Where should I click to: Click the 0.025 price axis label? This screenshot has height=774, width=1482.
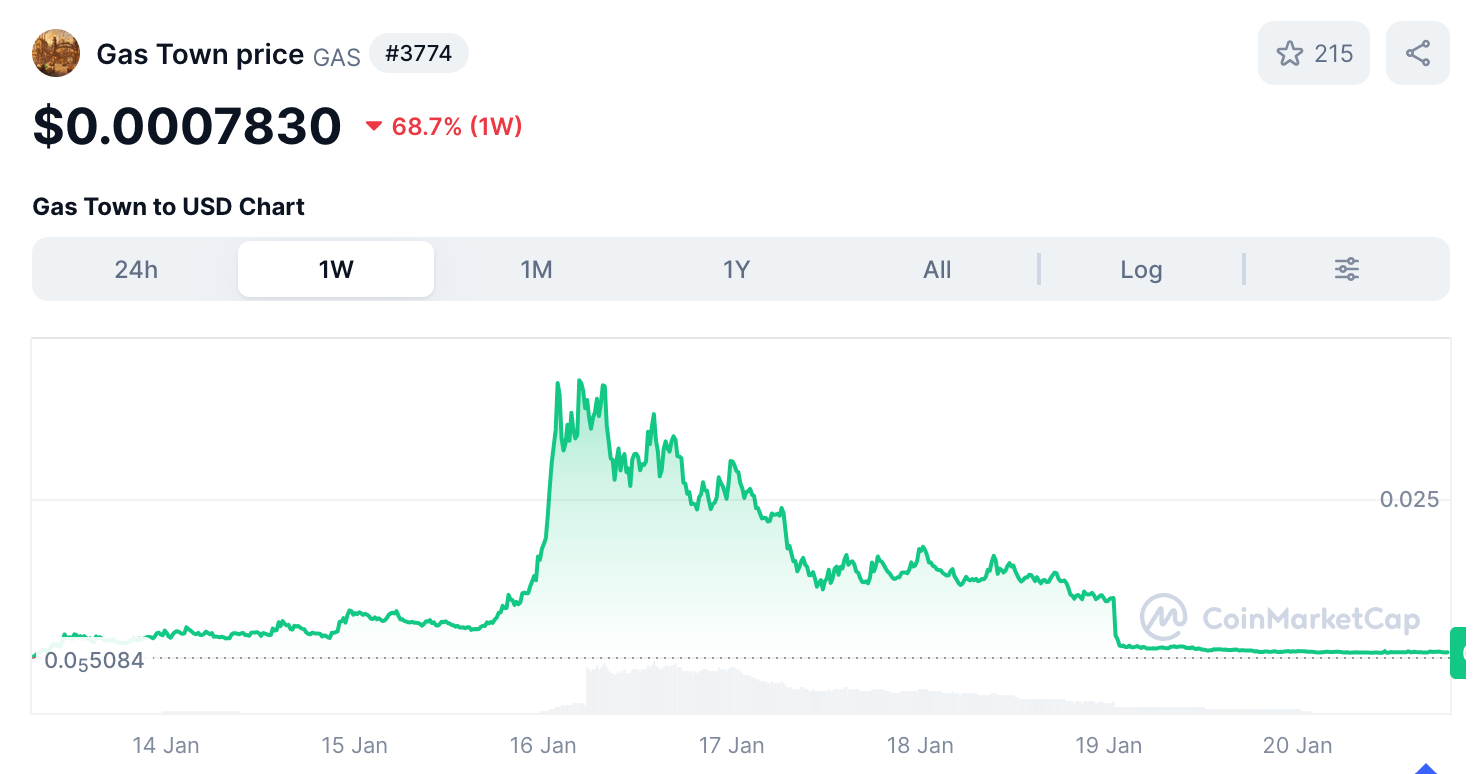coord(1409,499)
